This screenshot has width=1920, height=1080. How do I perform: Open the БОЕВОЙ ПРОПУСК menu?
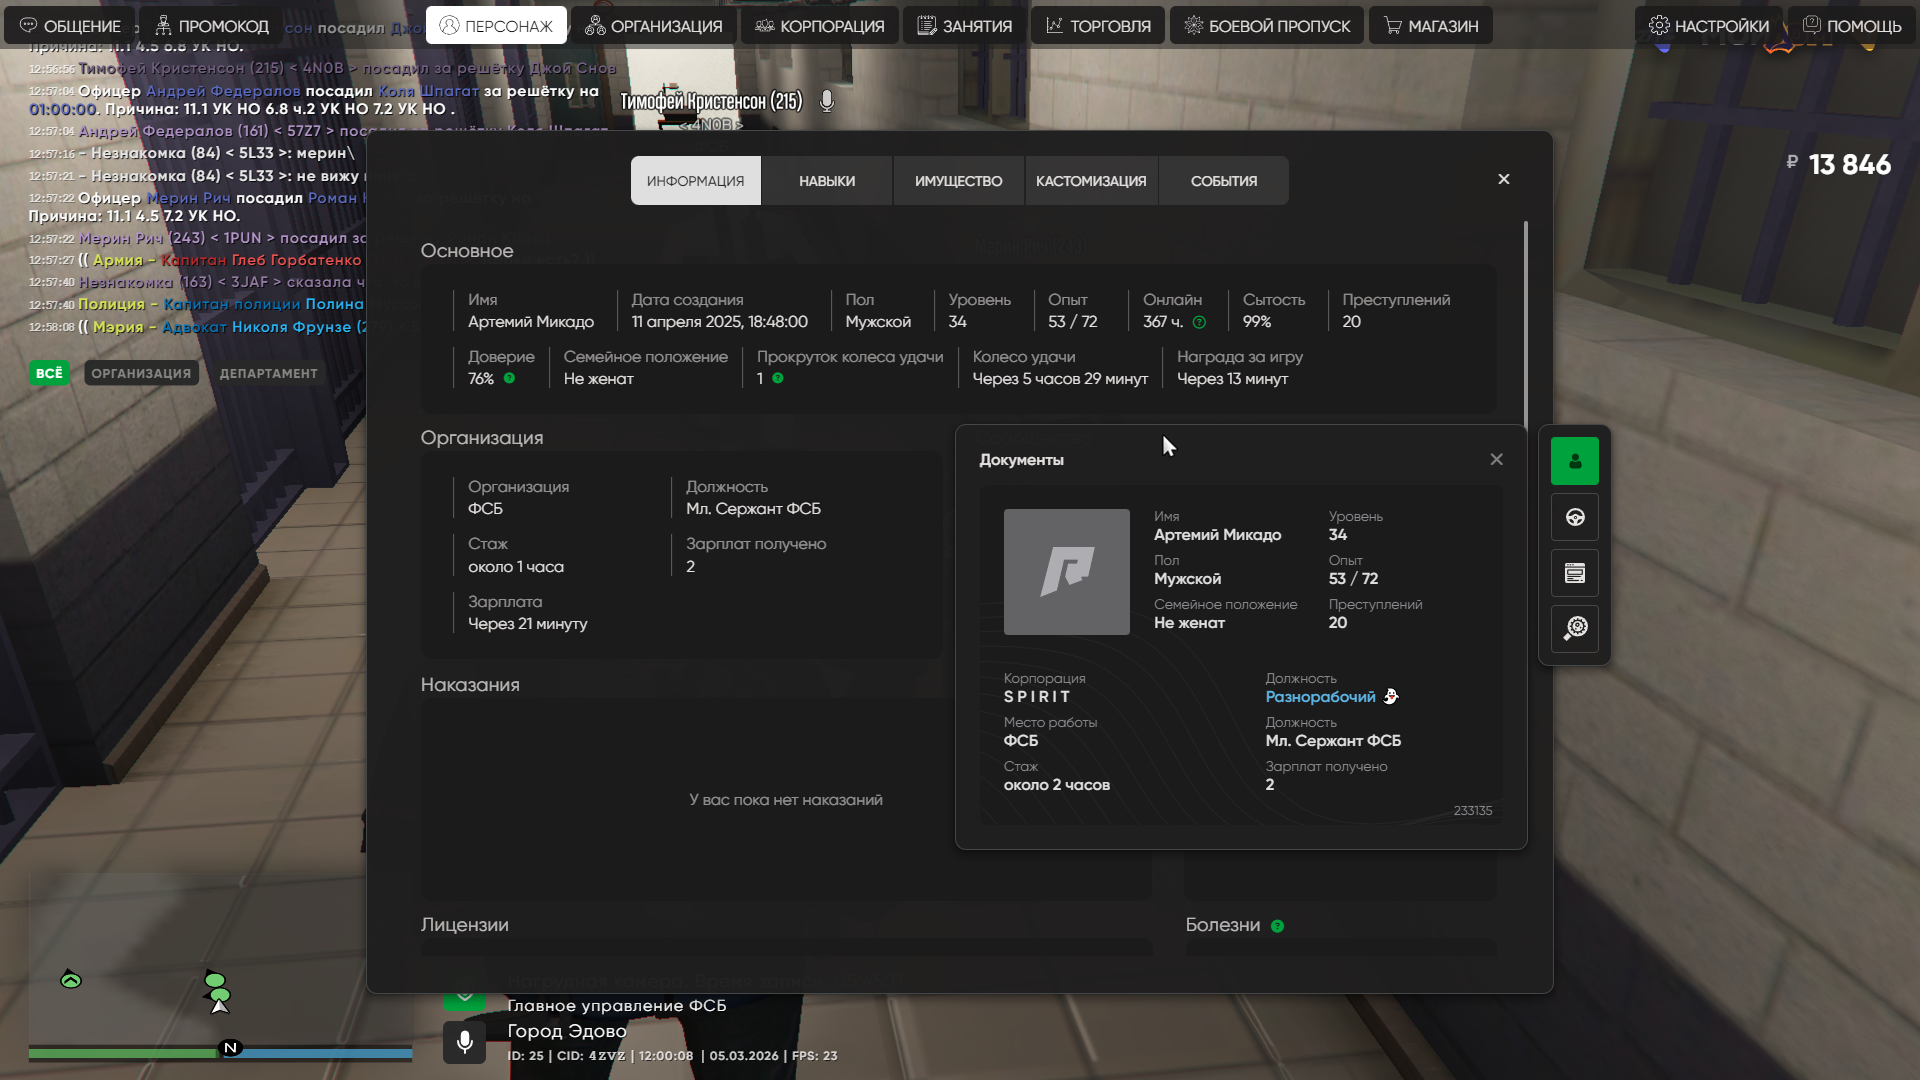coord(1266,26)
